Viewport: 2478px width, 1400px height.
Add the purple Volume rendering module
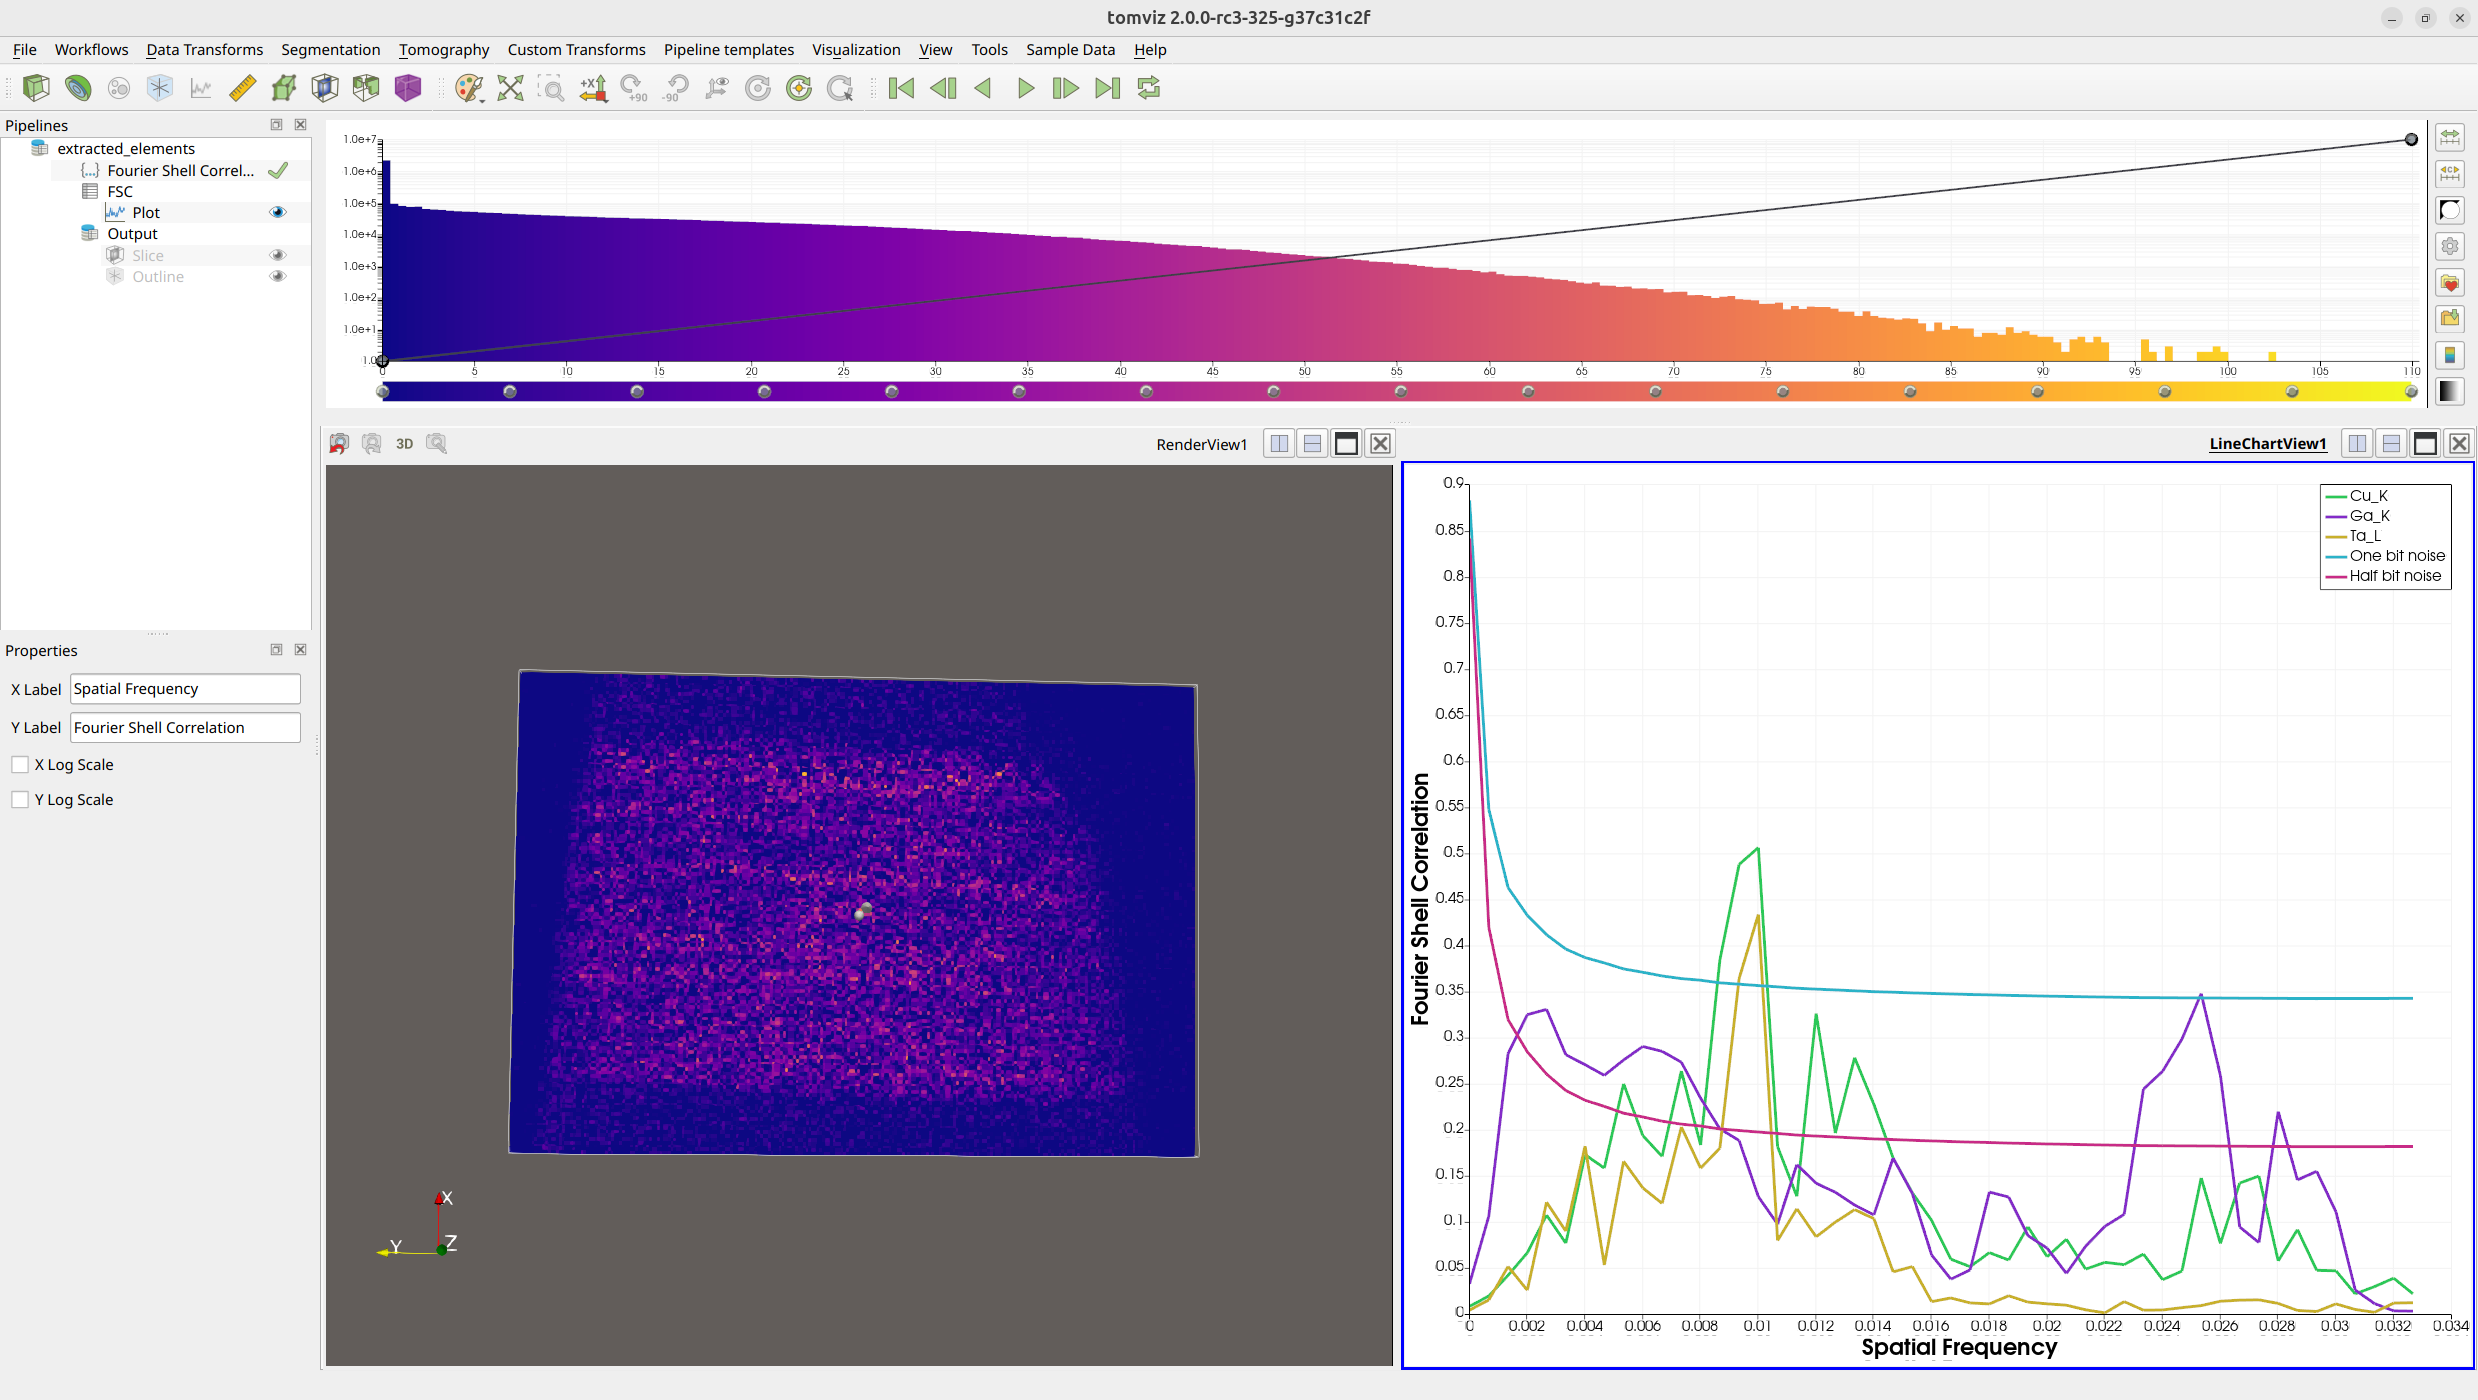pyautogui.click(x=408, y=88)
